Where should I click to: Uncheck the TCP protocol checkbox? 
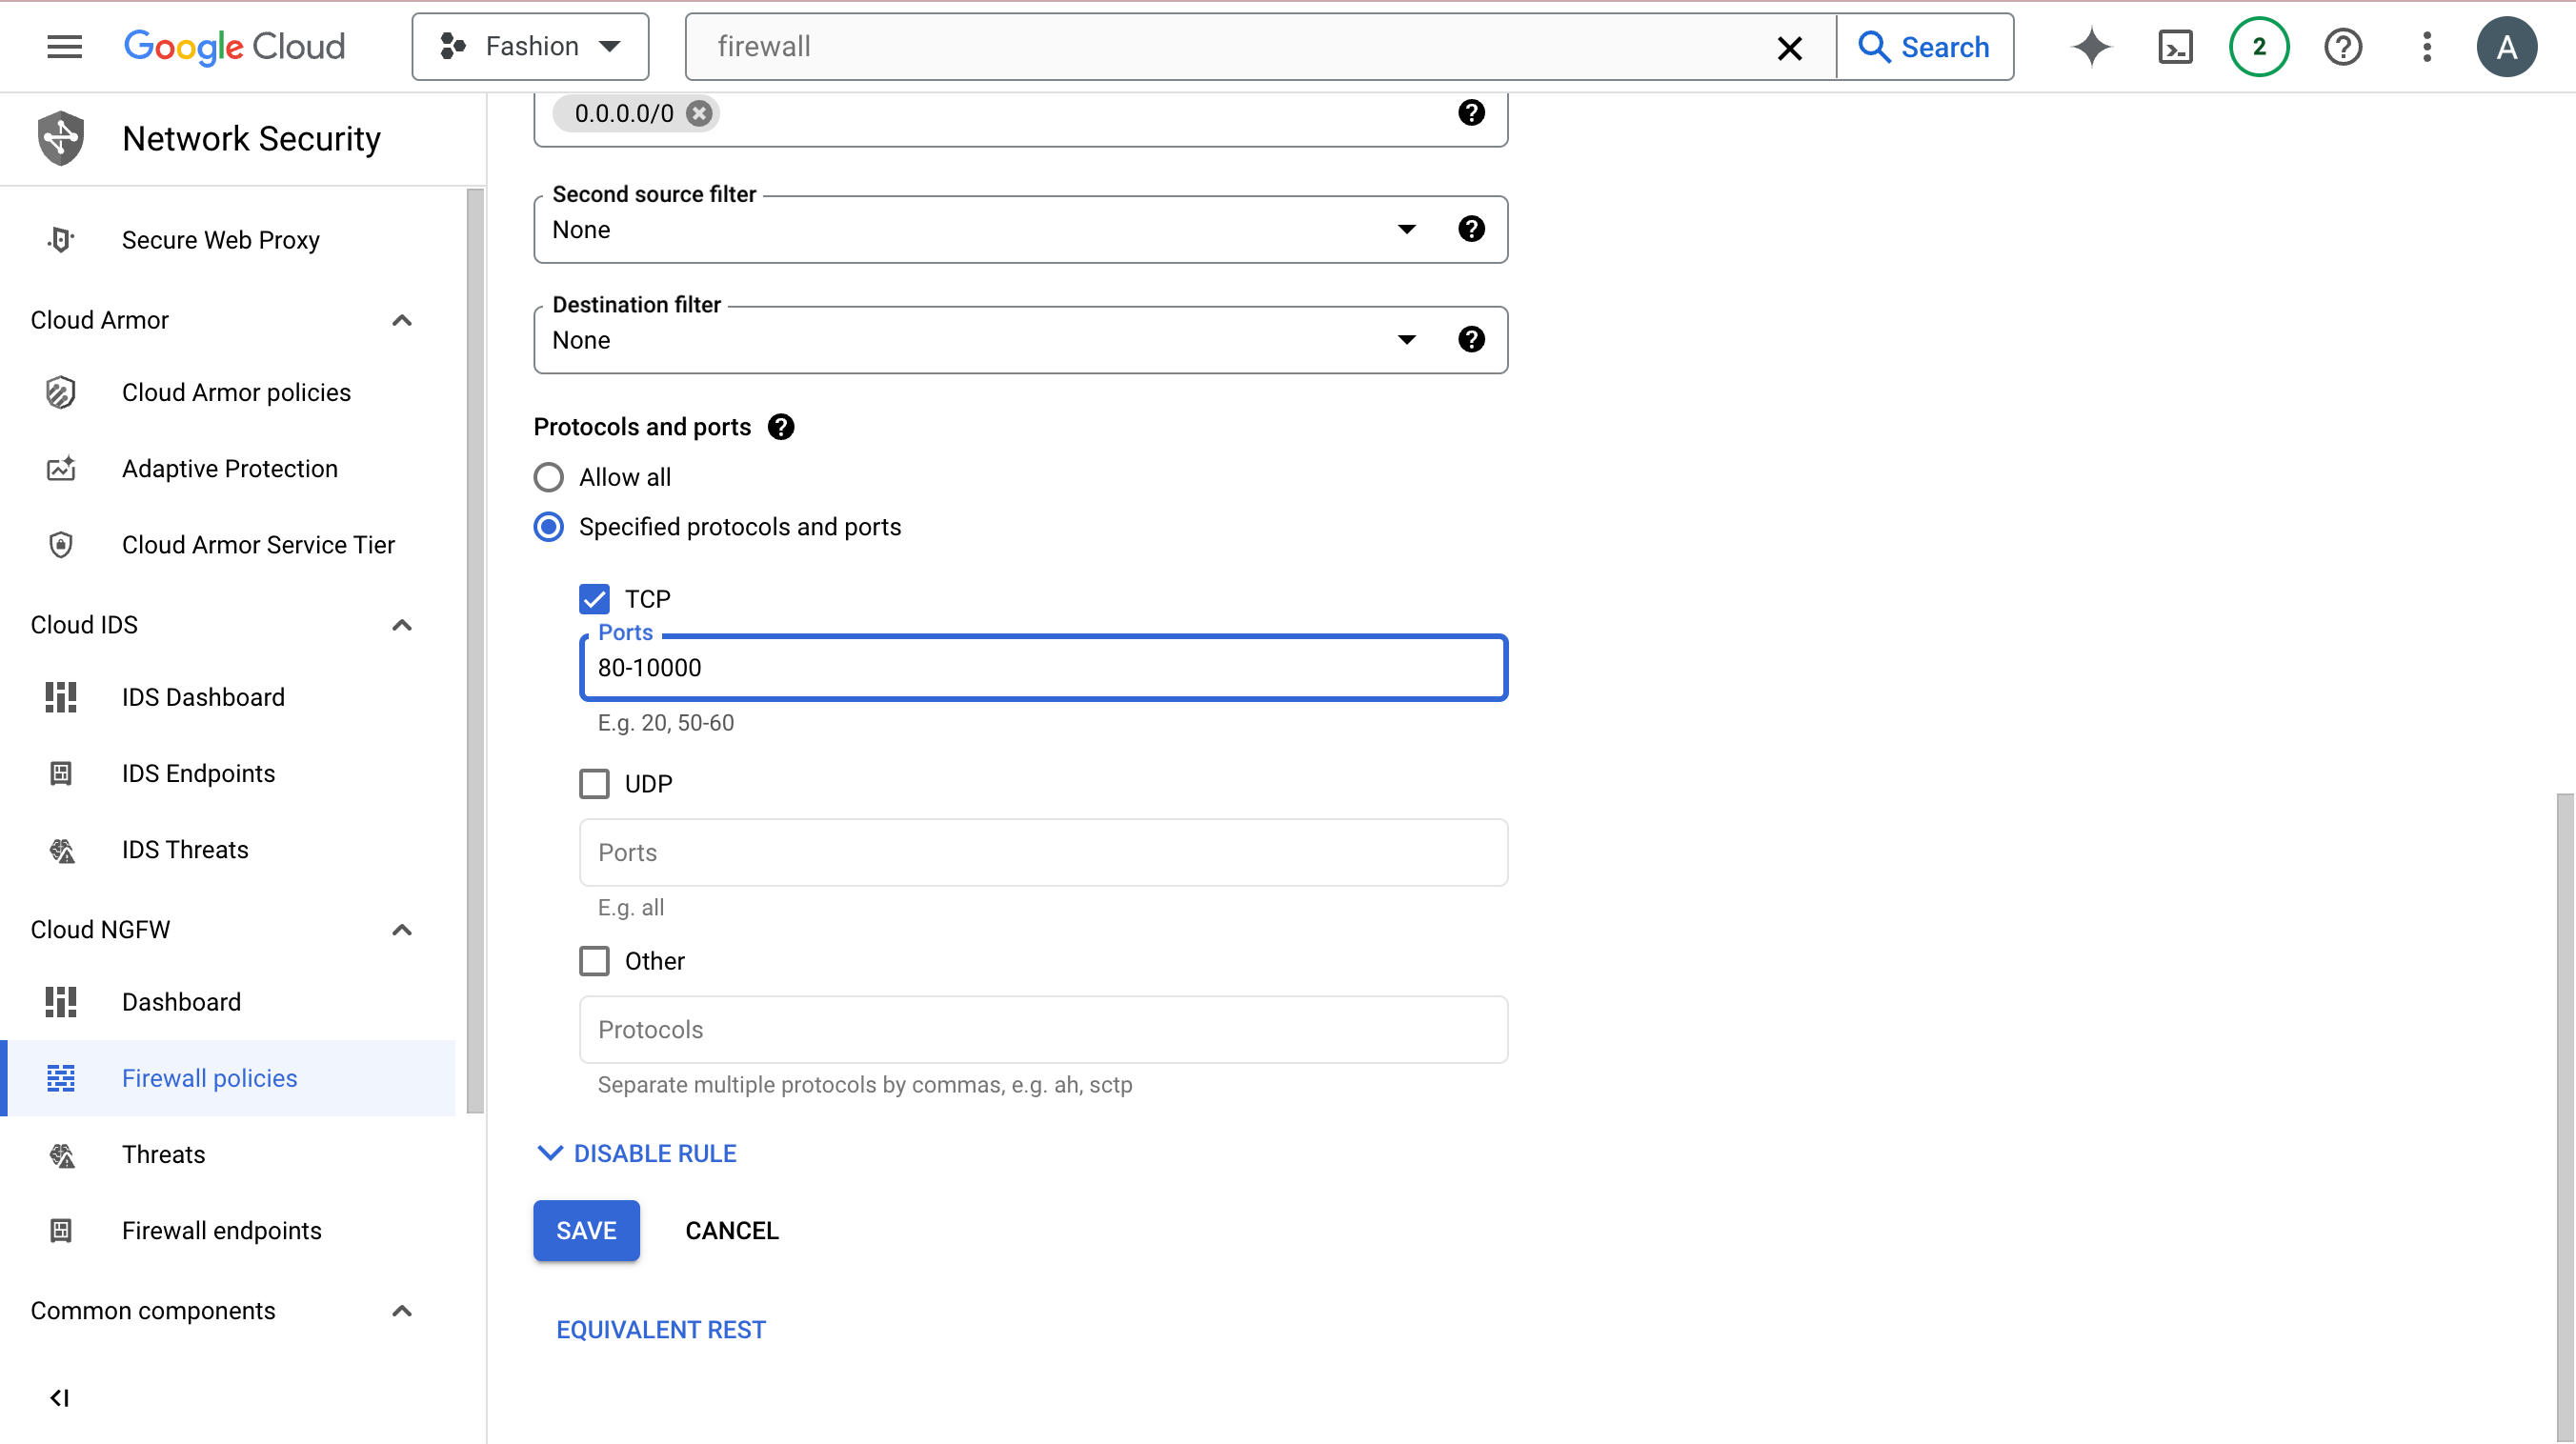point(594,599)
